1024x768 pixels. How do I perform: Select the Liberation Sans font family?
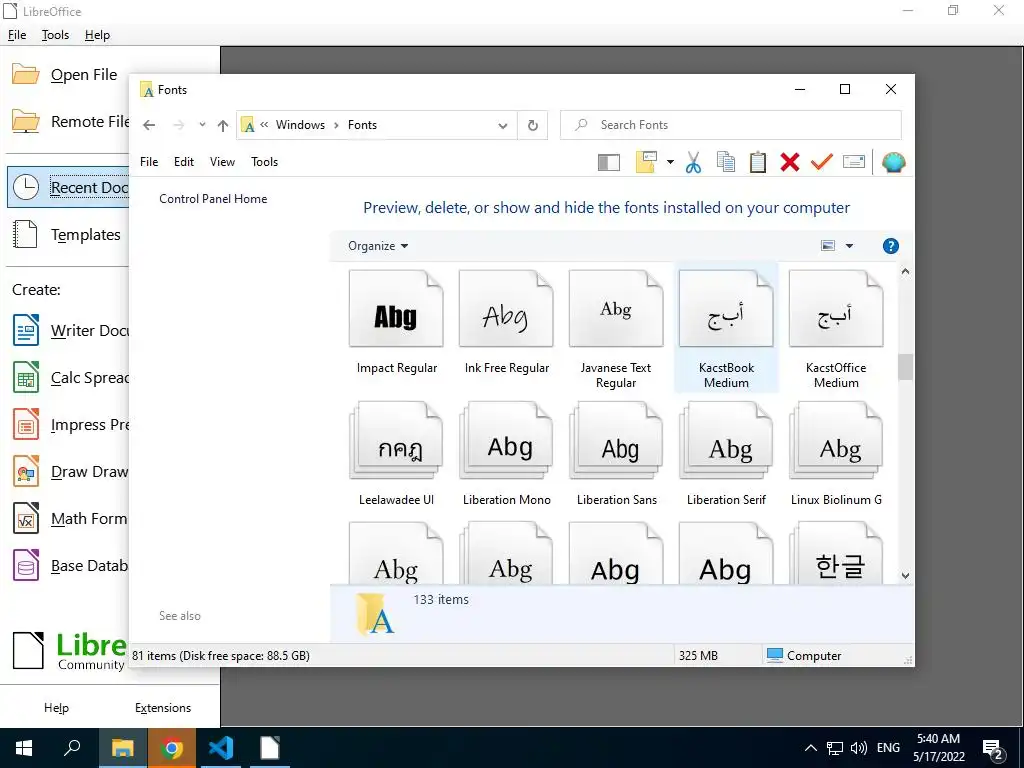click(616, 455)
